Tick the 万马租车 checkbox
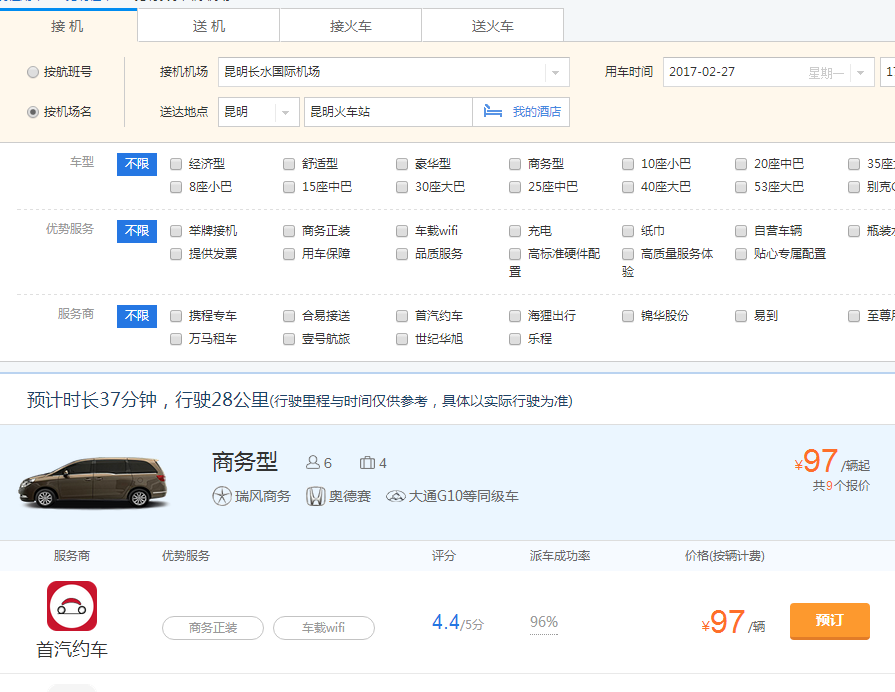The height and width of the screenshot is (692, 895). pos(176,339)
